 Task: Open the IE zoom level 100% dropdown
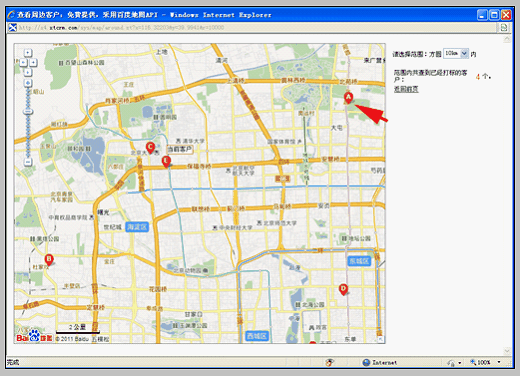(485, 362)
